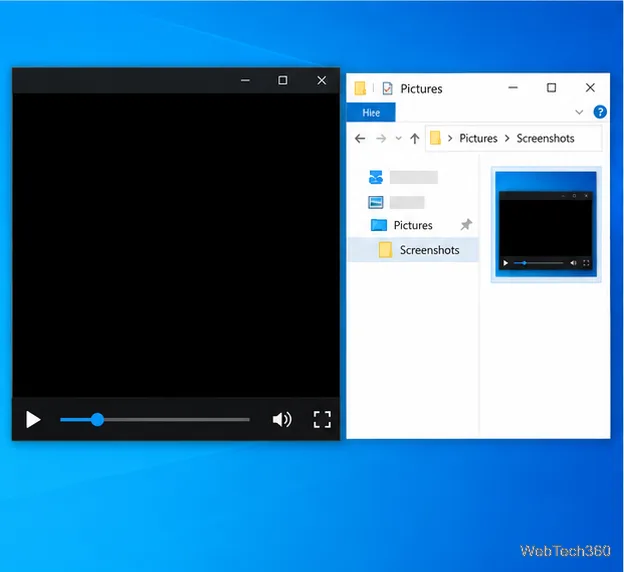Click the grey unplayed part of the seek bar

[177, 420]
